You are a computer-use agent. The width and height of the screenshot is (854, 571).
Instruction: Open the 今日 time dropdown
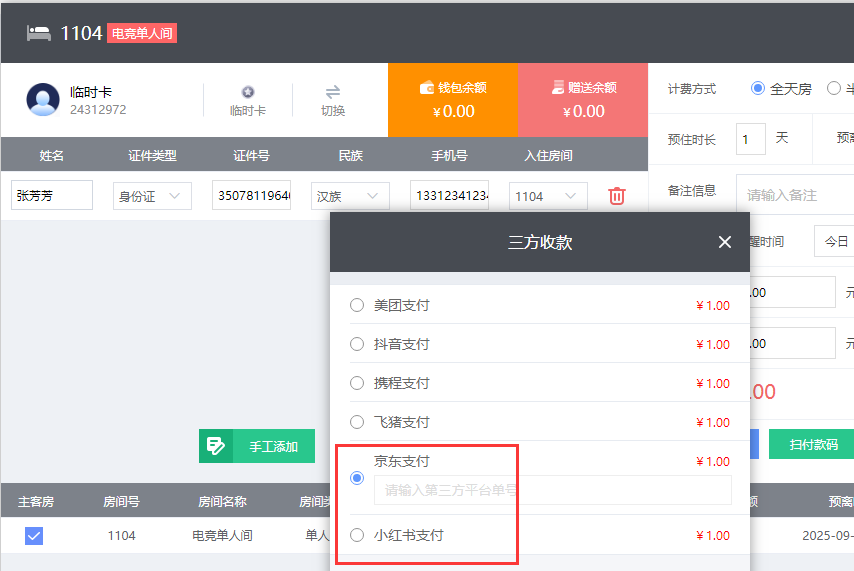834,241
